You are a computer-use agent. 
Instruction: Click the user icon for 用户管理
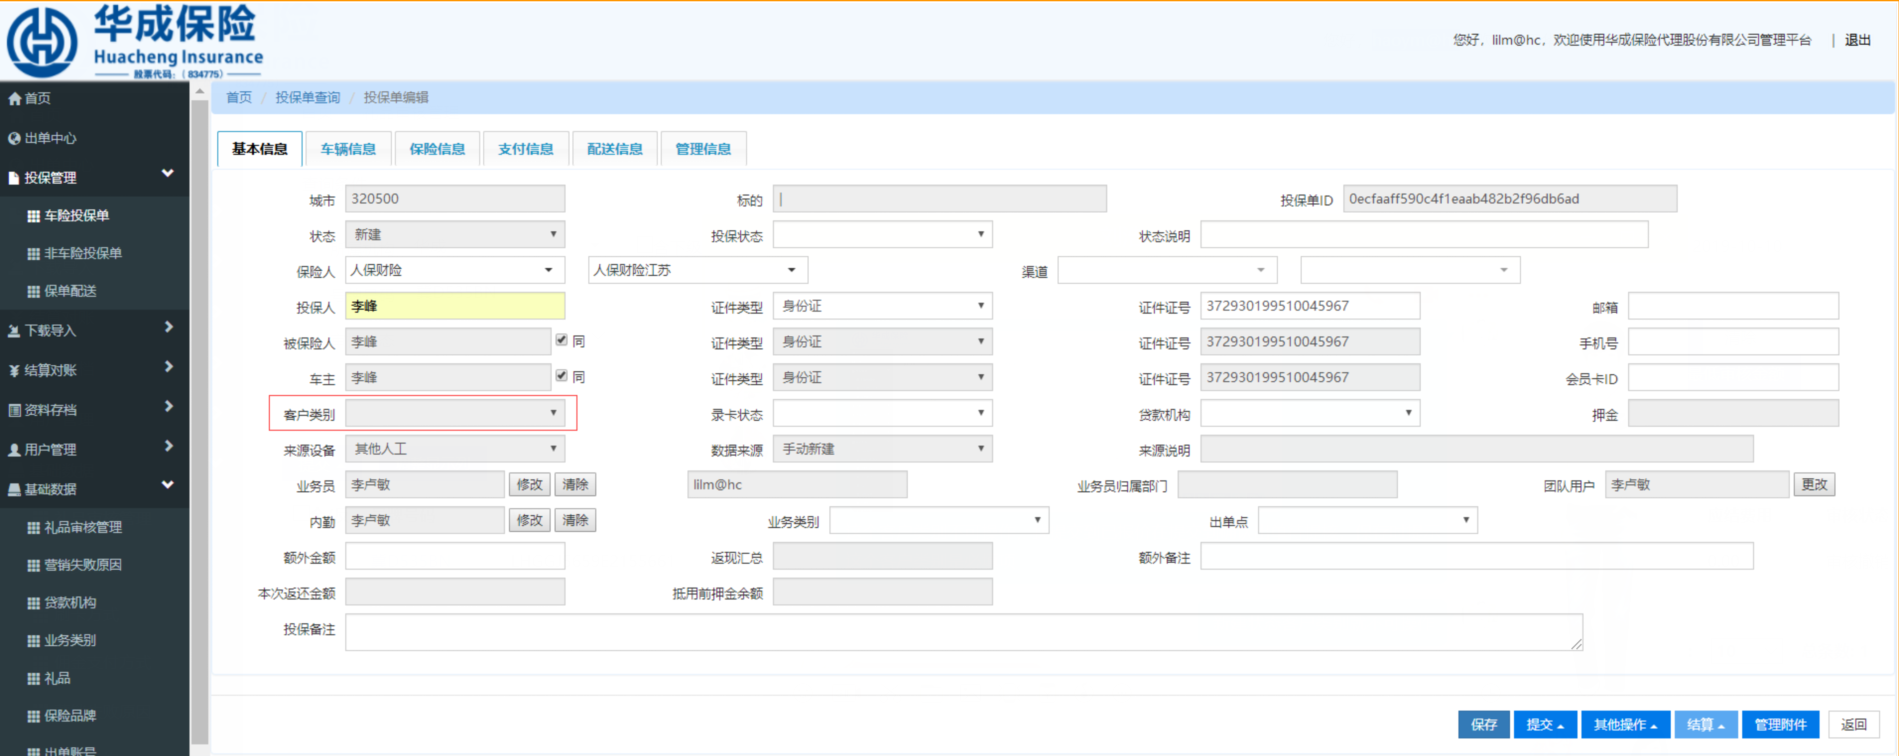coord(14,450)
